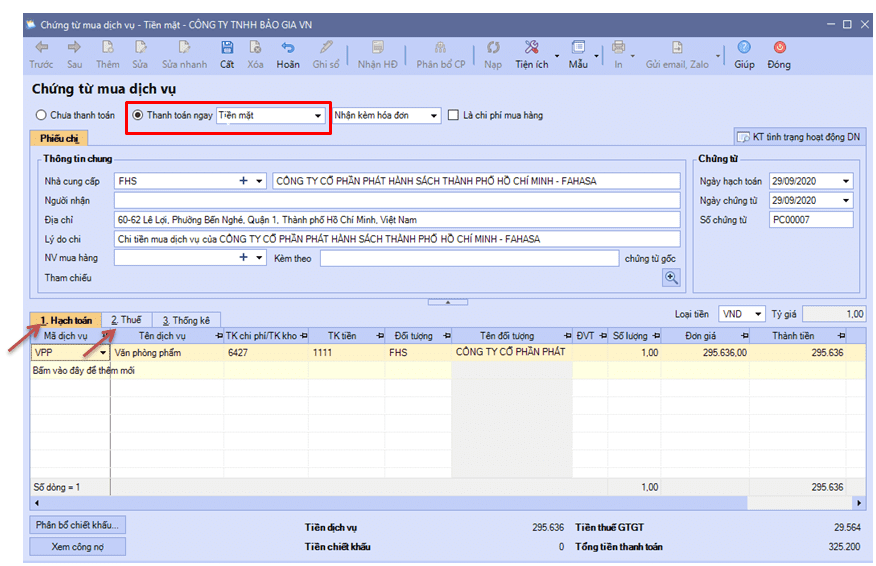Select the Thanh toán ngay radio option
The height and width of the screenshot is (566, 876).
138,116
